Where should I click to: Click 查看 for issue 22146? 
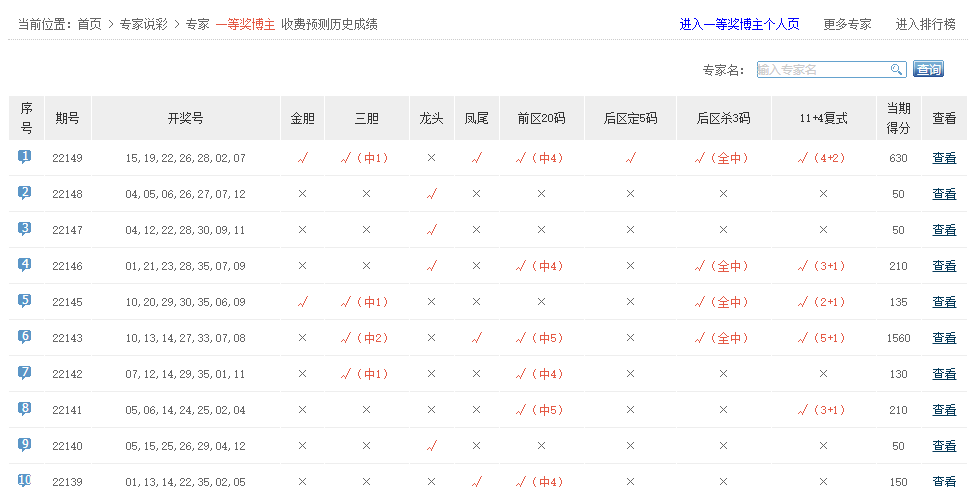[944, 266]
